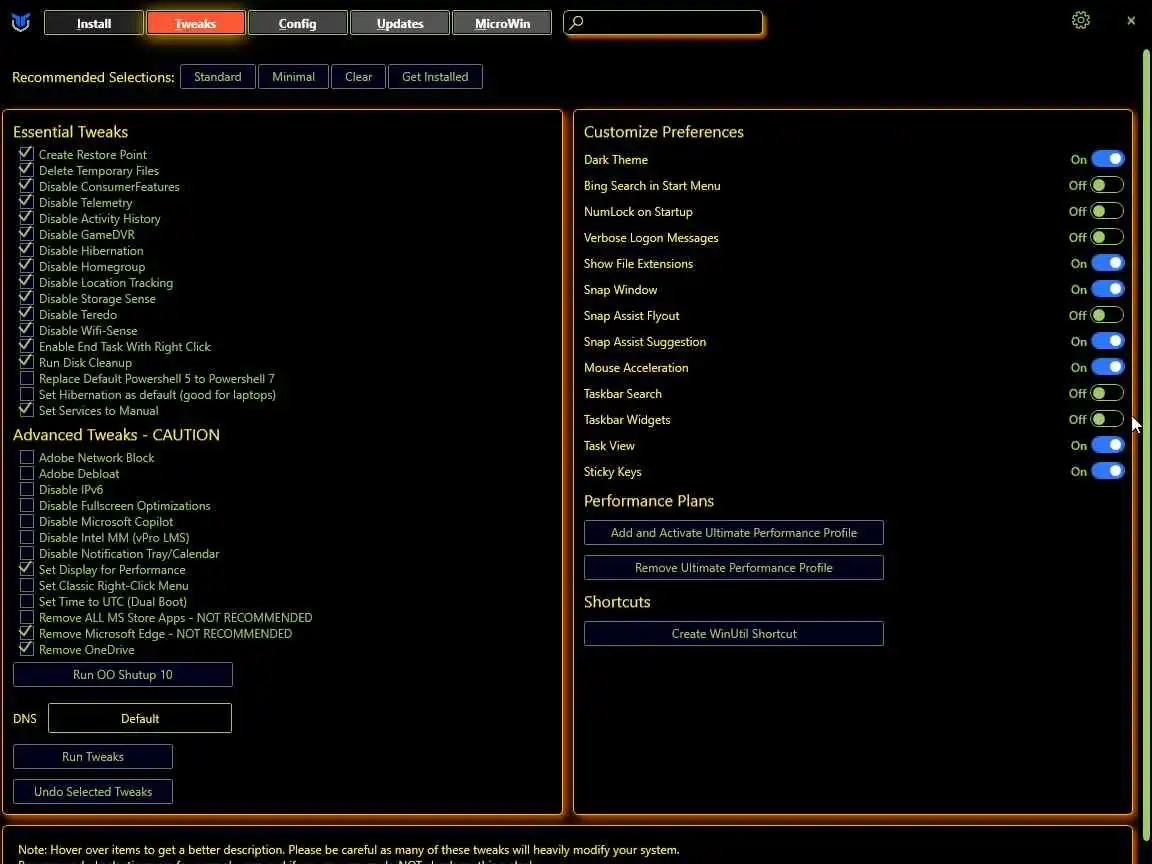Turn on Taskbar Widgets toggle
Screen dimensions: 1152x864
(1107, 420)
